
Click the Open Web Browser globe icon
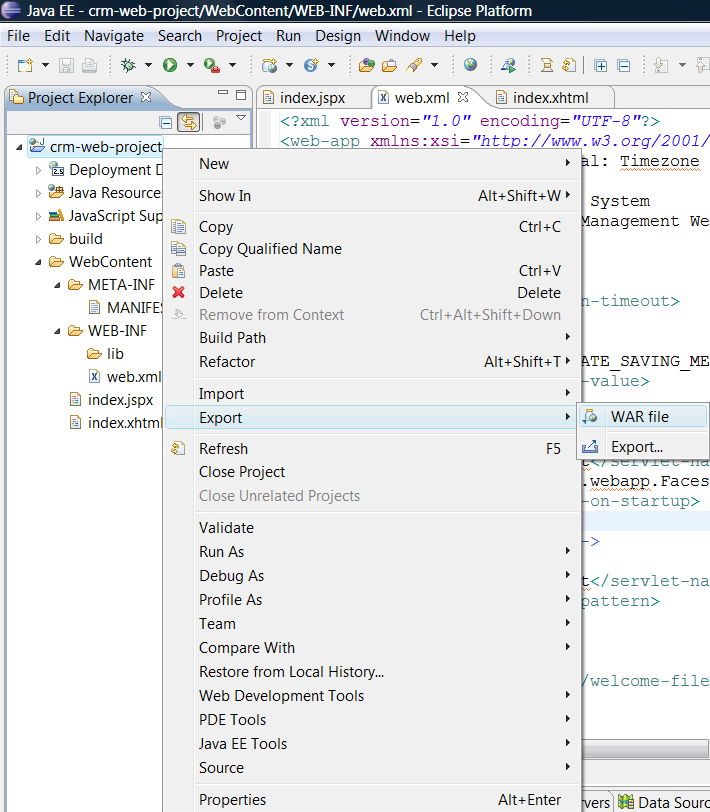point(470,65)
